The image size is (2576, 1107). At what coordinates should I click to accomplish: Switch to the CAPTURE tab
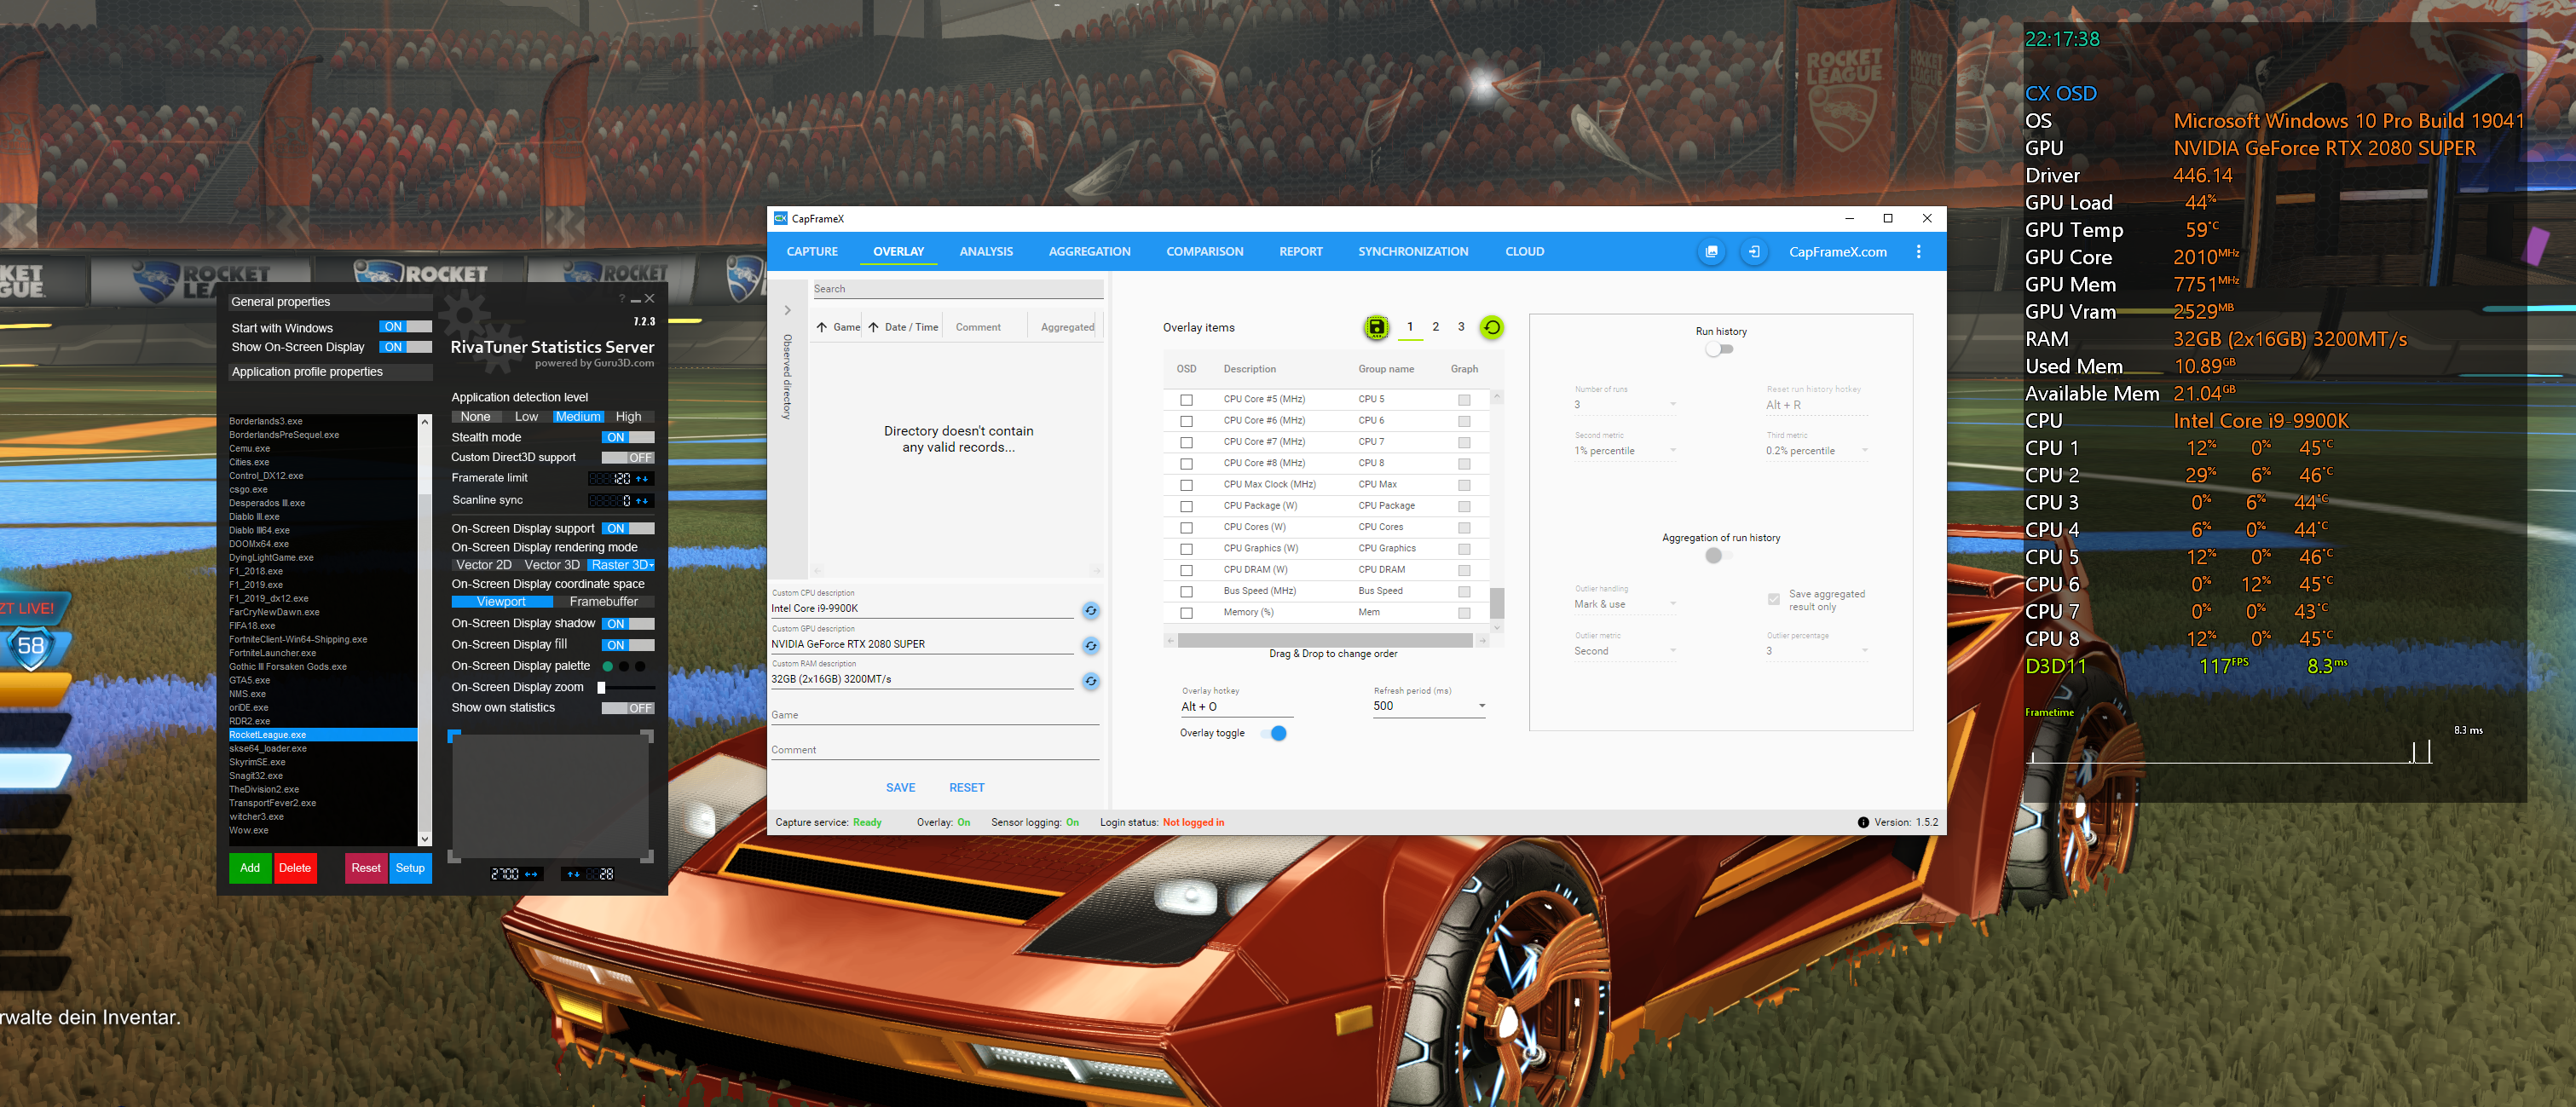pos(812,252)
